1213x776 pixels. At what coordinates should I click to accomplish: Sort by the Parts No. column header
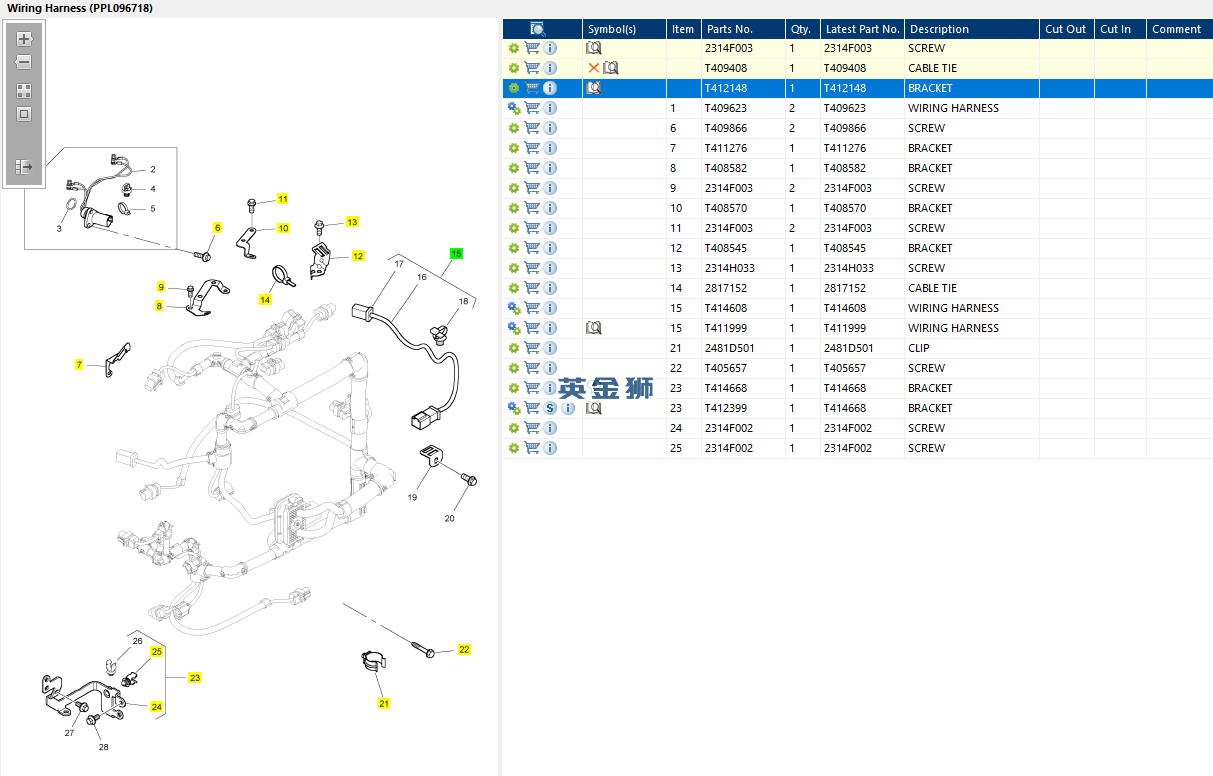(x=729, y=29)
